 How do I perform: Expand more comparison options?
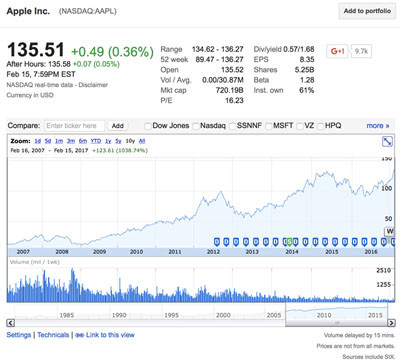pyautogui.click(x=378, y=126)
